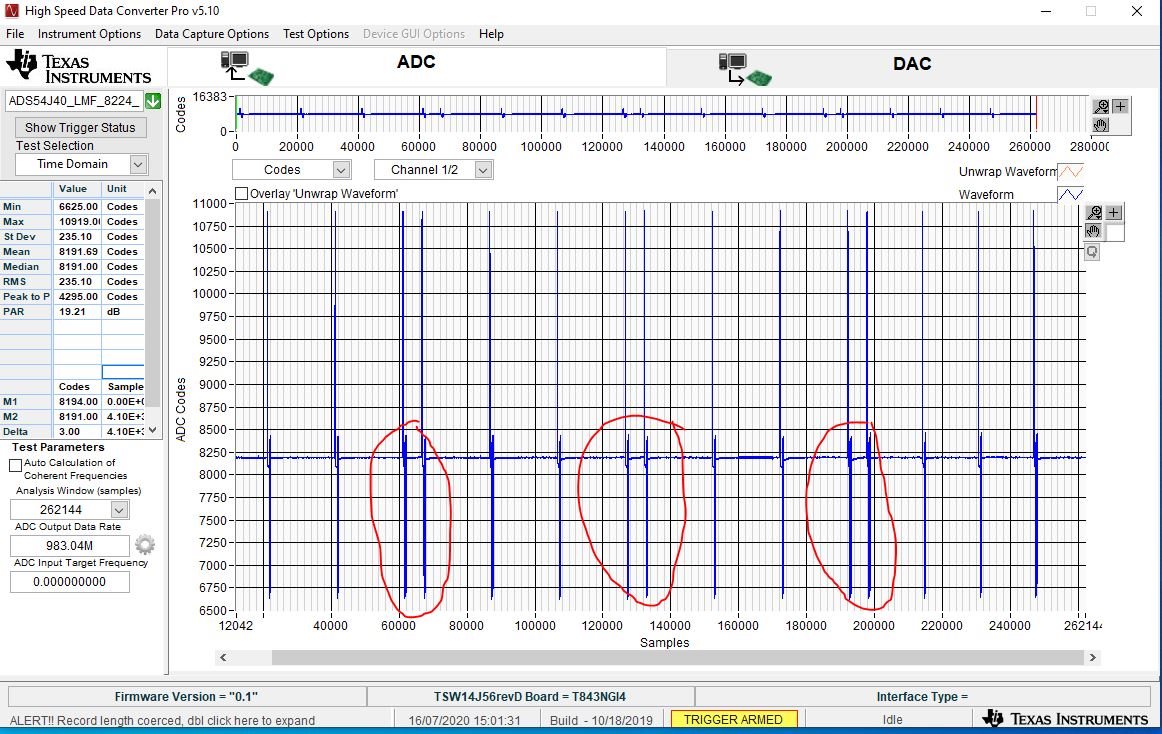
Task: Click the Texas Instruments logo in status bar
Action: [x=1065, y=718]
